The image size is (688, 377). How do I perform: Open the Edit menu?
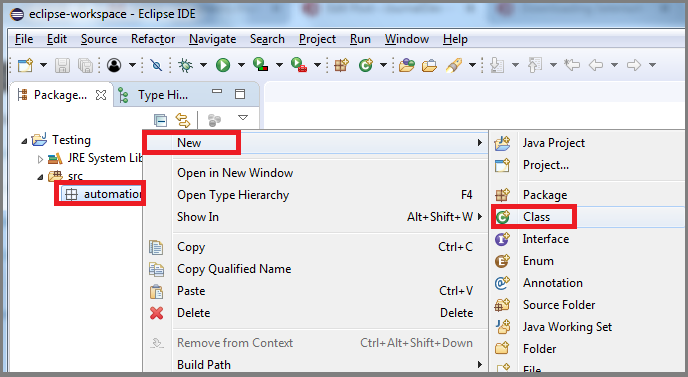tap(57, 39)
